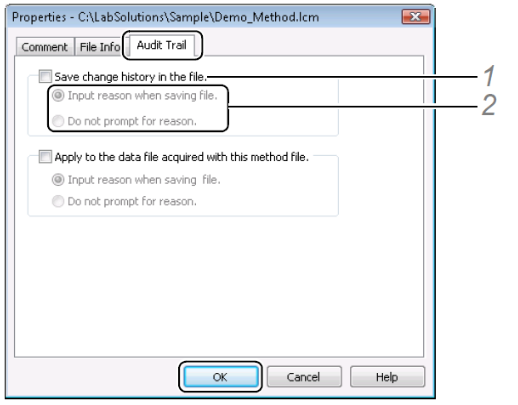Open Help for this dialog

point(387,377)
